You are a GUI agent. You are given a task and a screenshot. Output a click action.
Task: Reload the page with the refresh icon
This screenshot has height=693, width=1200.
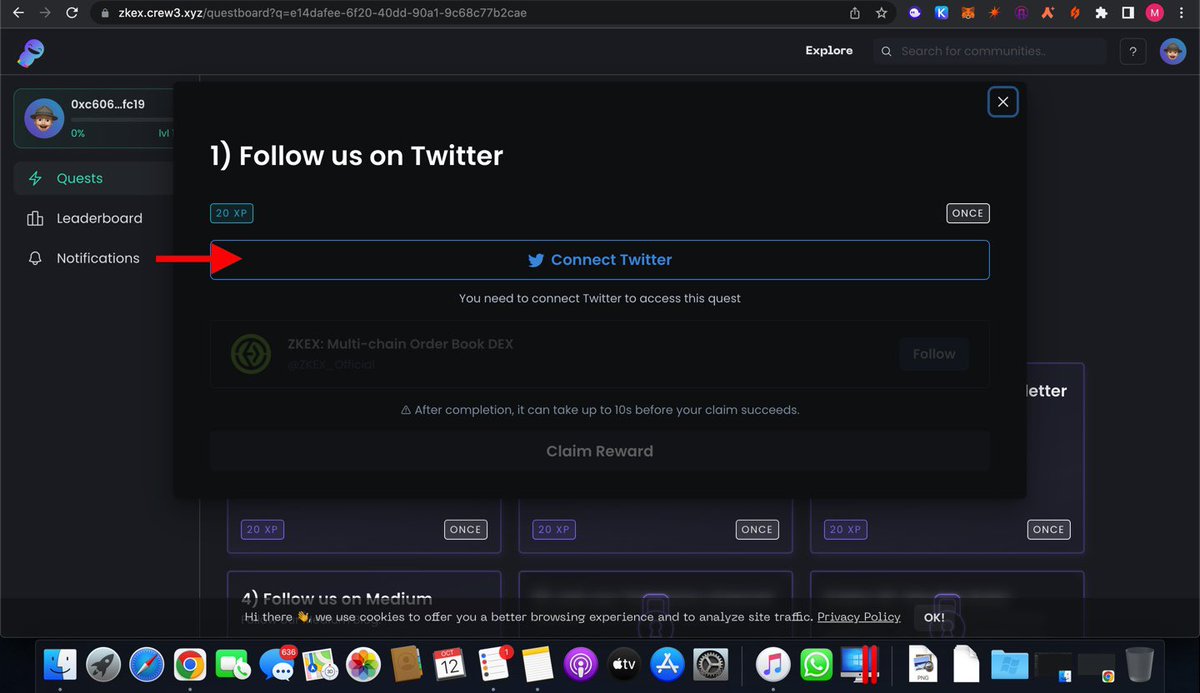(x=72, y=13)
